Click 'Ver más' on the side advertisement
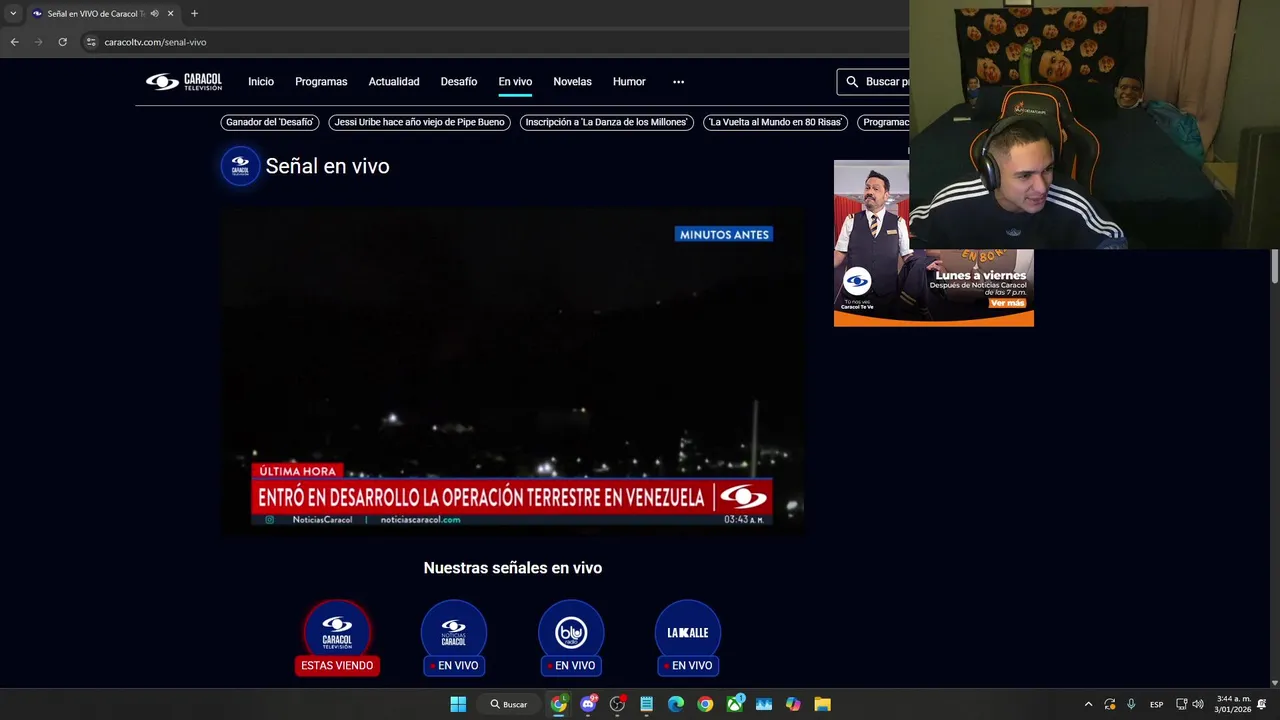Image resolution: width=1280 pixels, height=720 pixels. (x=1007, y=303)
